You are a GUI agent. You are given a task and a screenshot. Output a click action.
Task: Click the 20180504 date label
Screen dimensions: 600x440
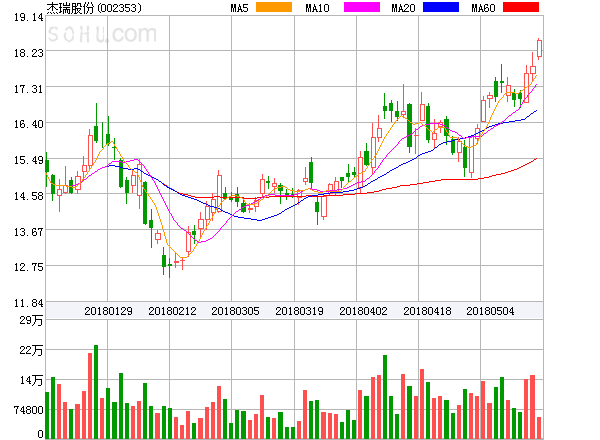pos(490,311)
